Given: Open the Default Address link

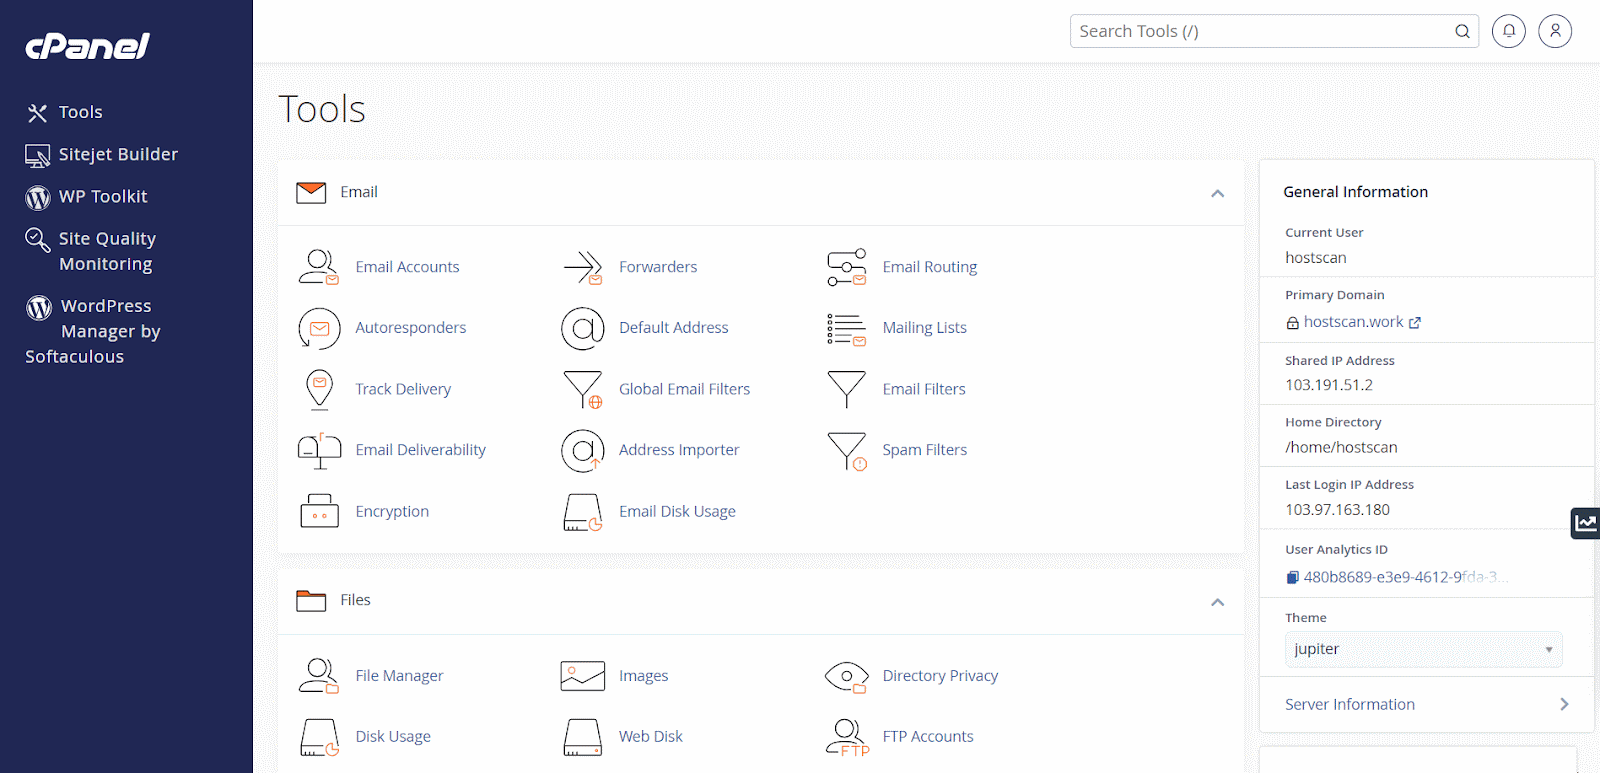Looking at the screenshot, I should click(674, 328).
